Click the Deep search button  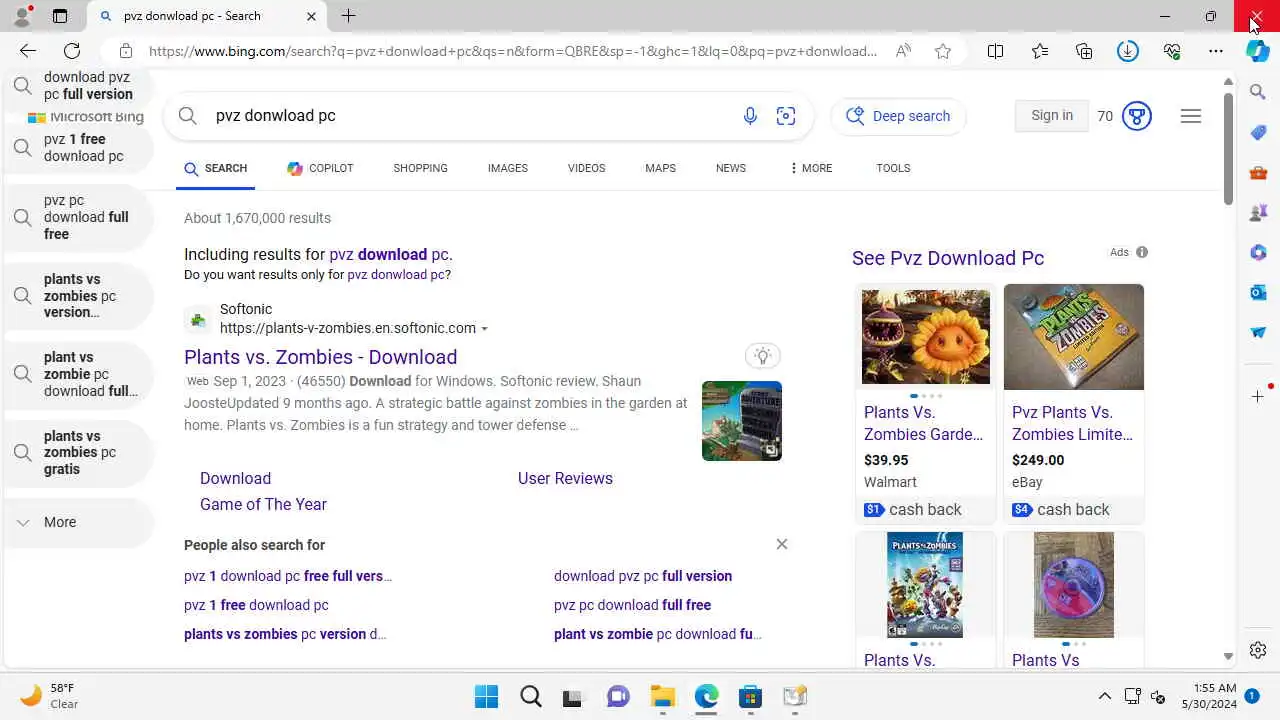898,116
